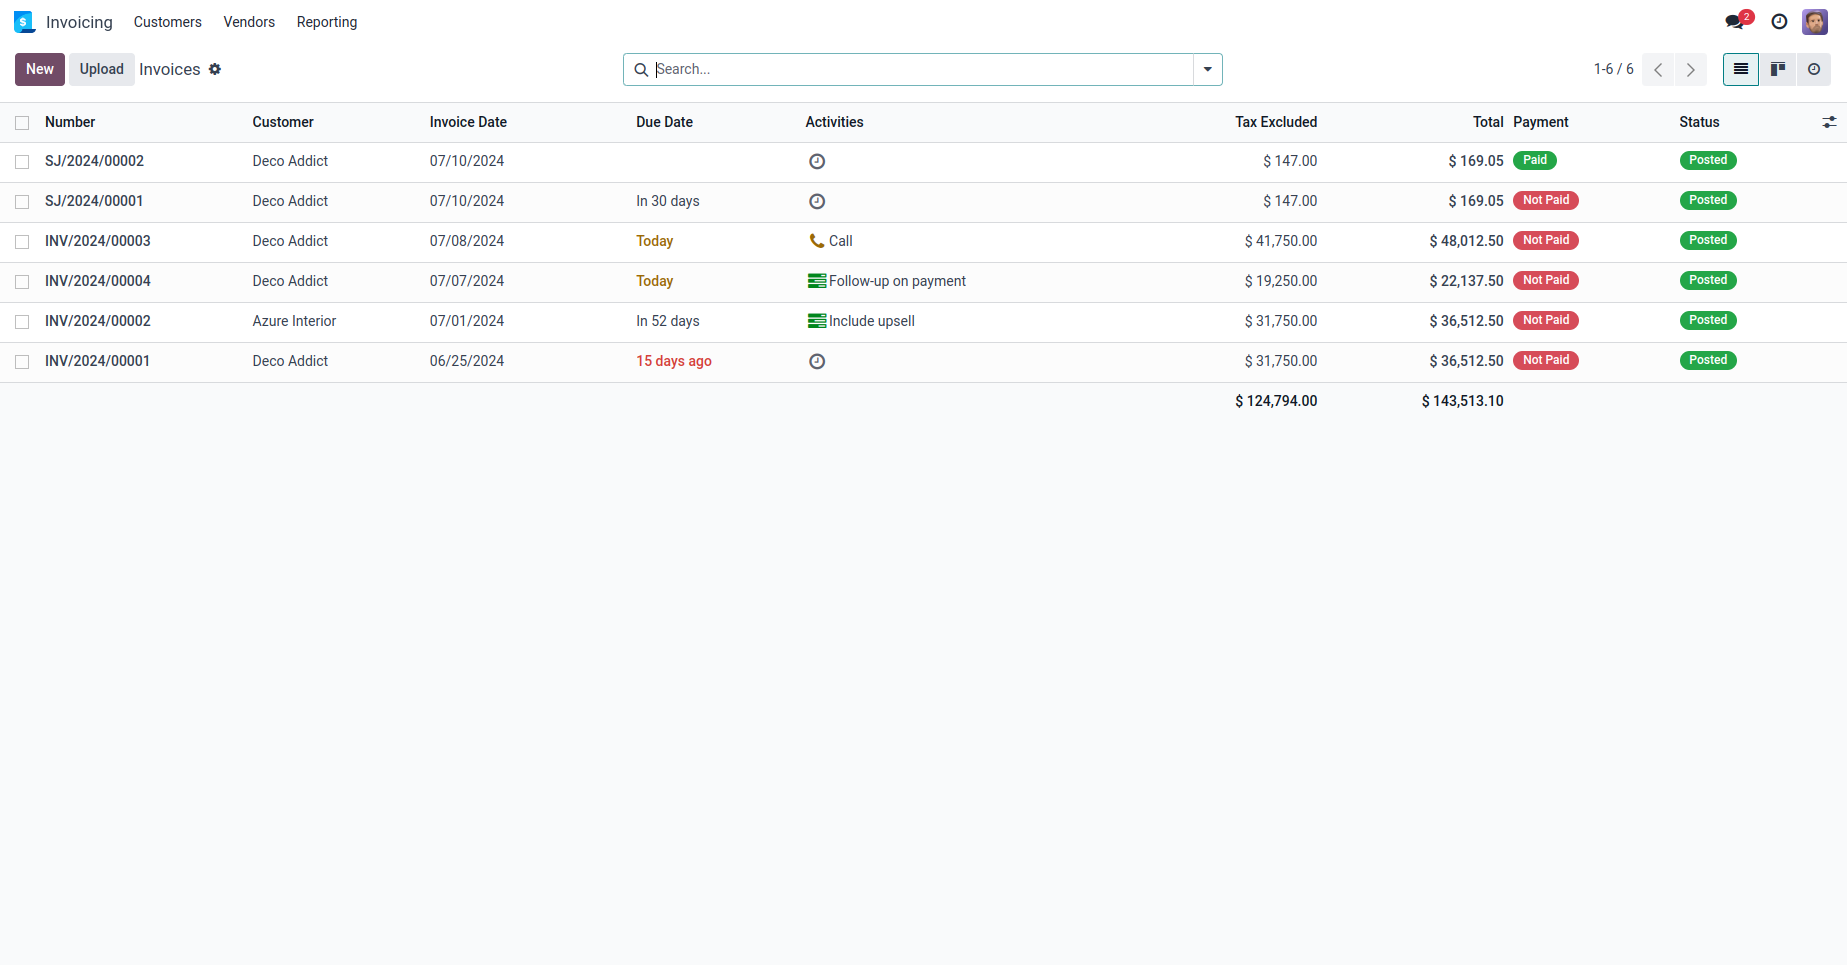Click activity clock icon for INV/2024/00001

[817, 361]
